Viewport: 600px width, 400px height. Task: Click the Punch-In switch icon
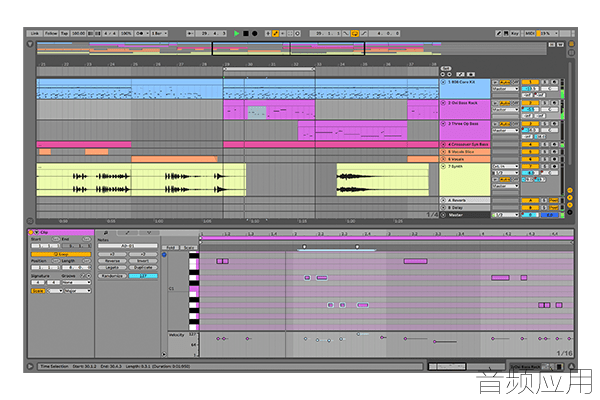click(x=346, y=34)
